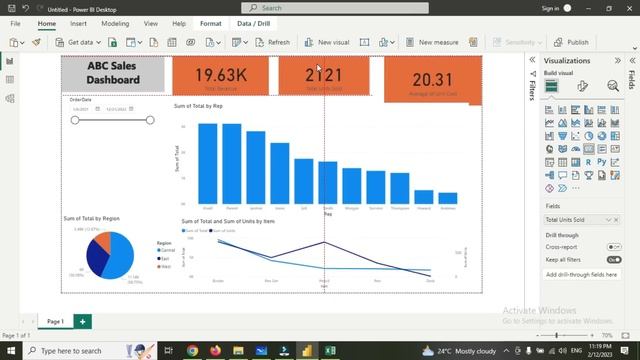This screenshot has width=640, height=360.
Task: Open the Get data dropdown arrow
Action: [98, 42]
